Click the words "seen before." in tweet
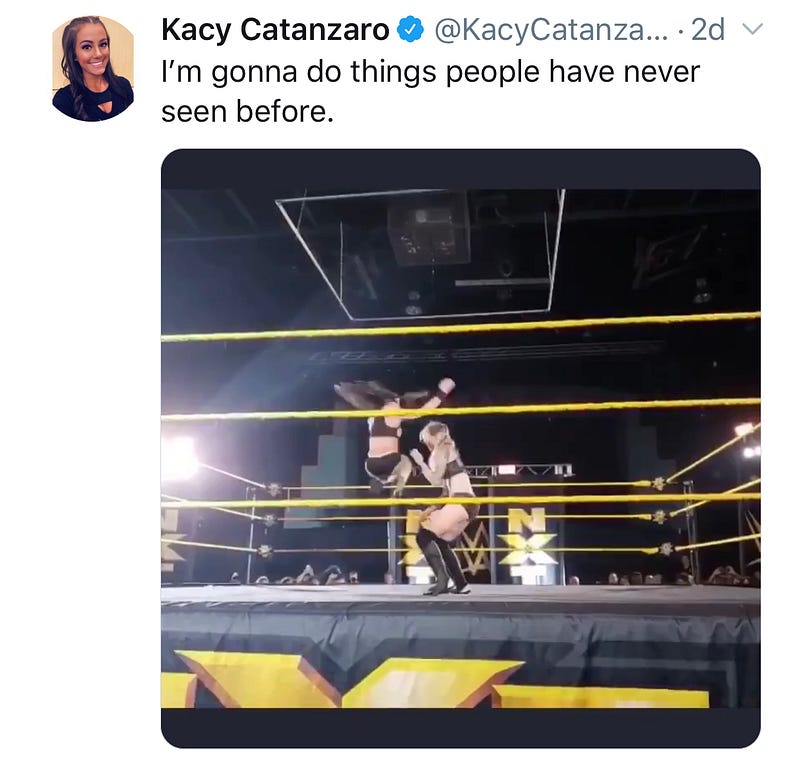The image size is (800, 760). pos(246,112)
